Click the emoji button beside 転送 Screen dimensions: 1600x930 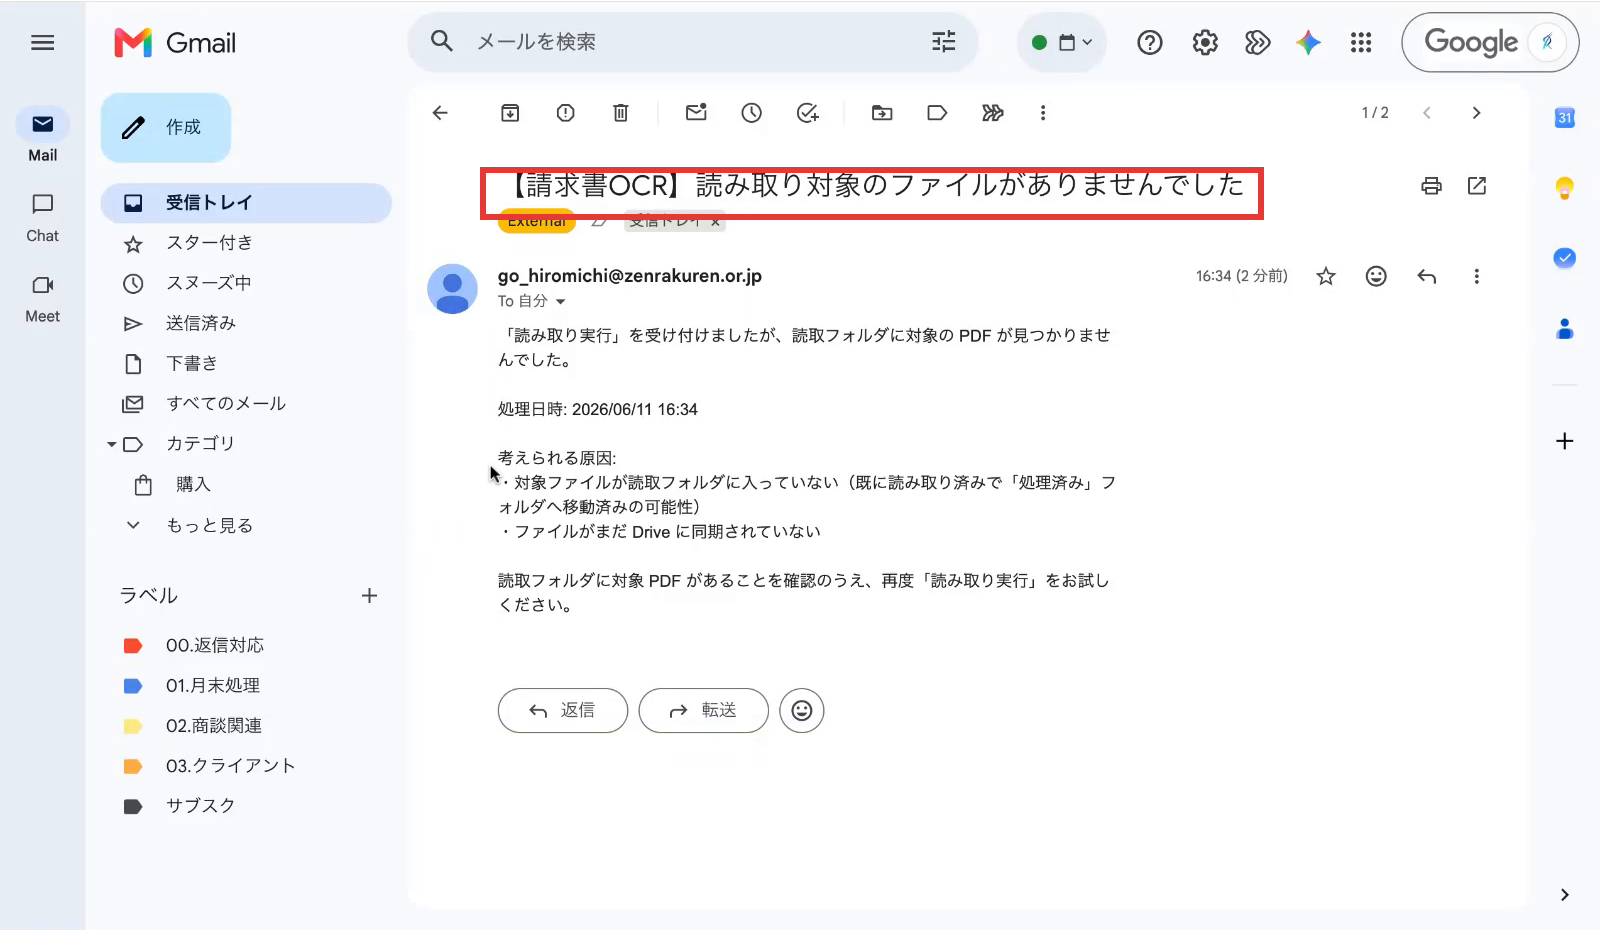[x=802, y=710]
